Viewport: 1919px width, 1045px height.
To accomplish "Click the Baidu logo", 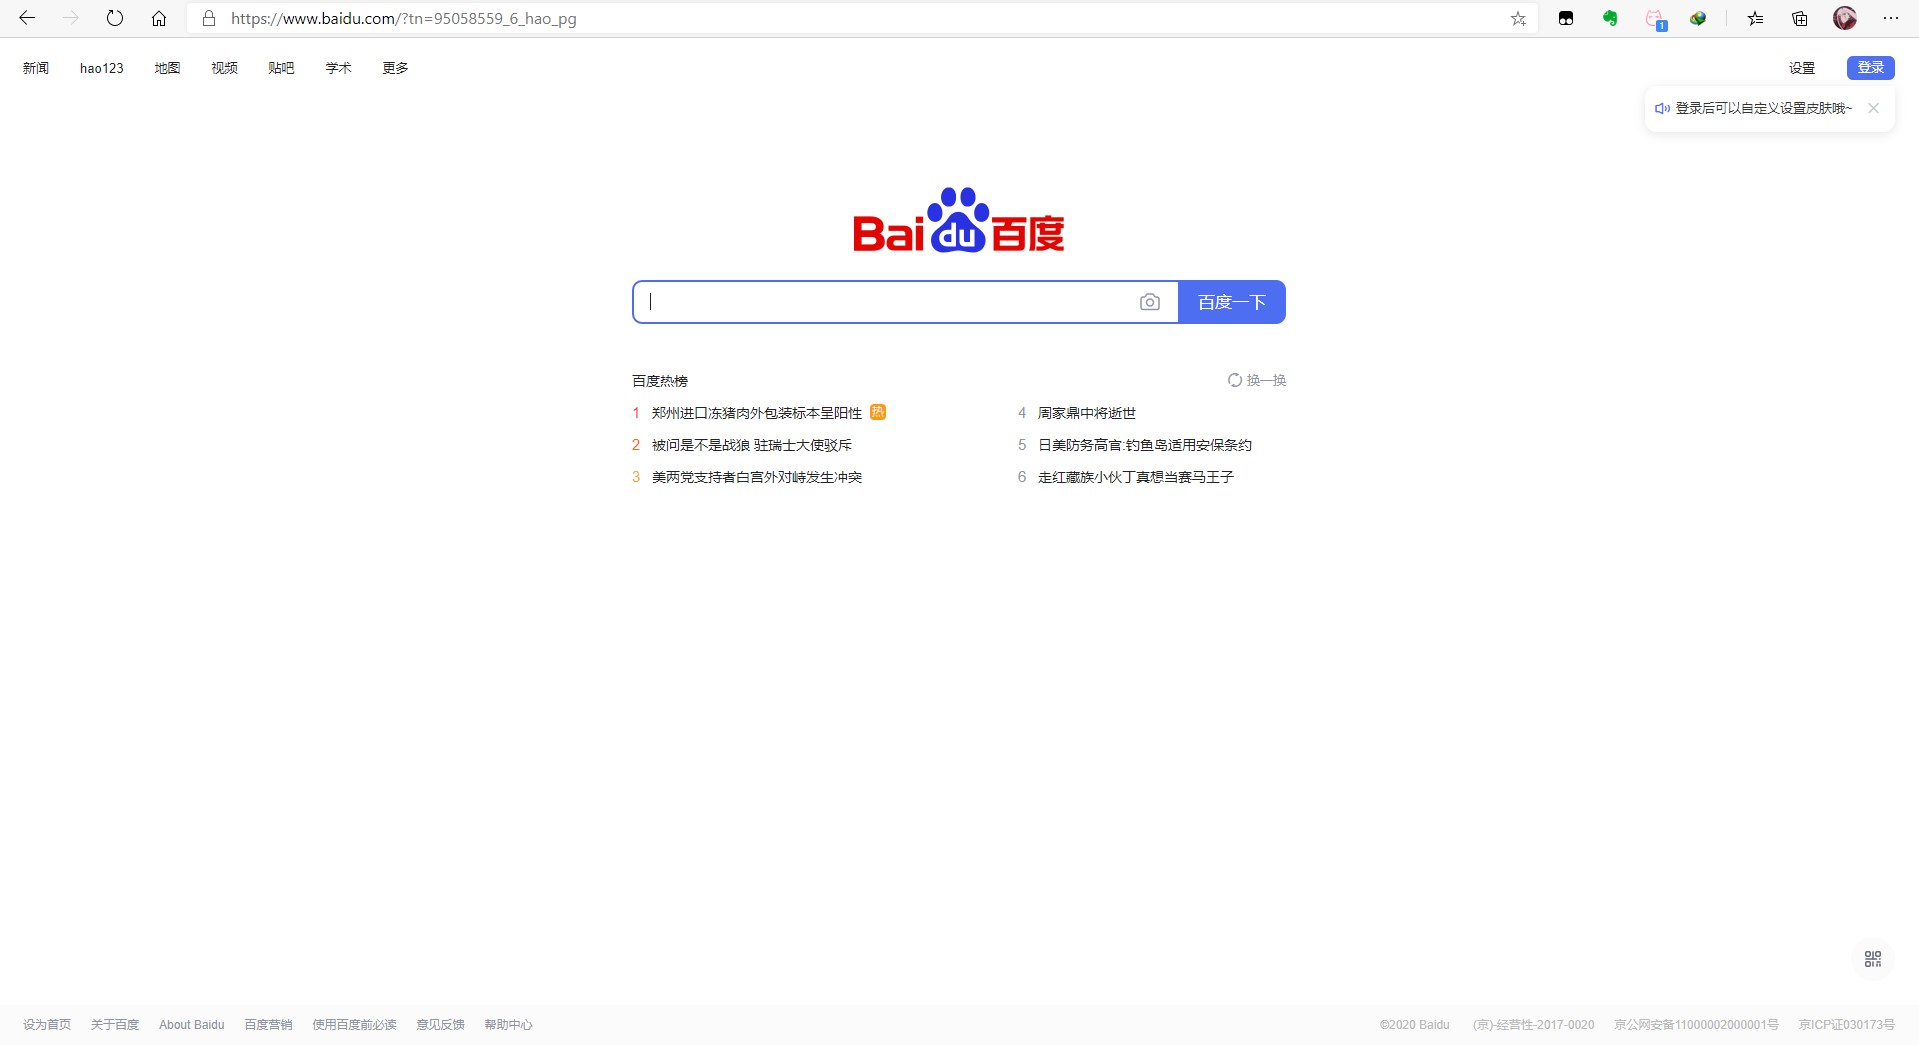I will coord(958,220).
